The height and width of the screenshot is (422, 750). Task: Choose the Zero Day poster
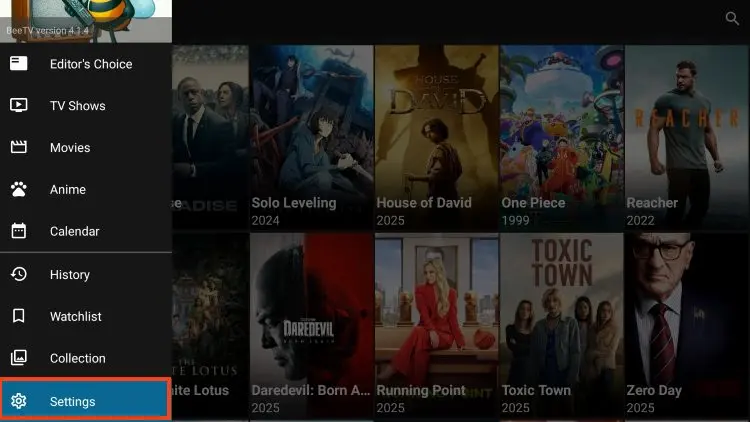(x=687, y=325)
